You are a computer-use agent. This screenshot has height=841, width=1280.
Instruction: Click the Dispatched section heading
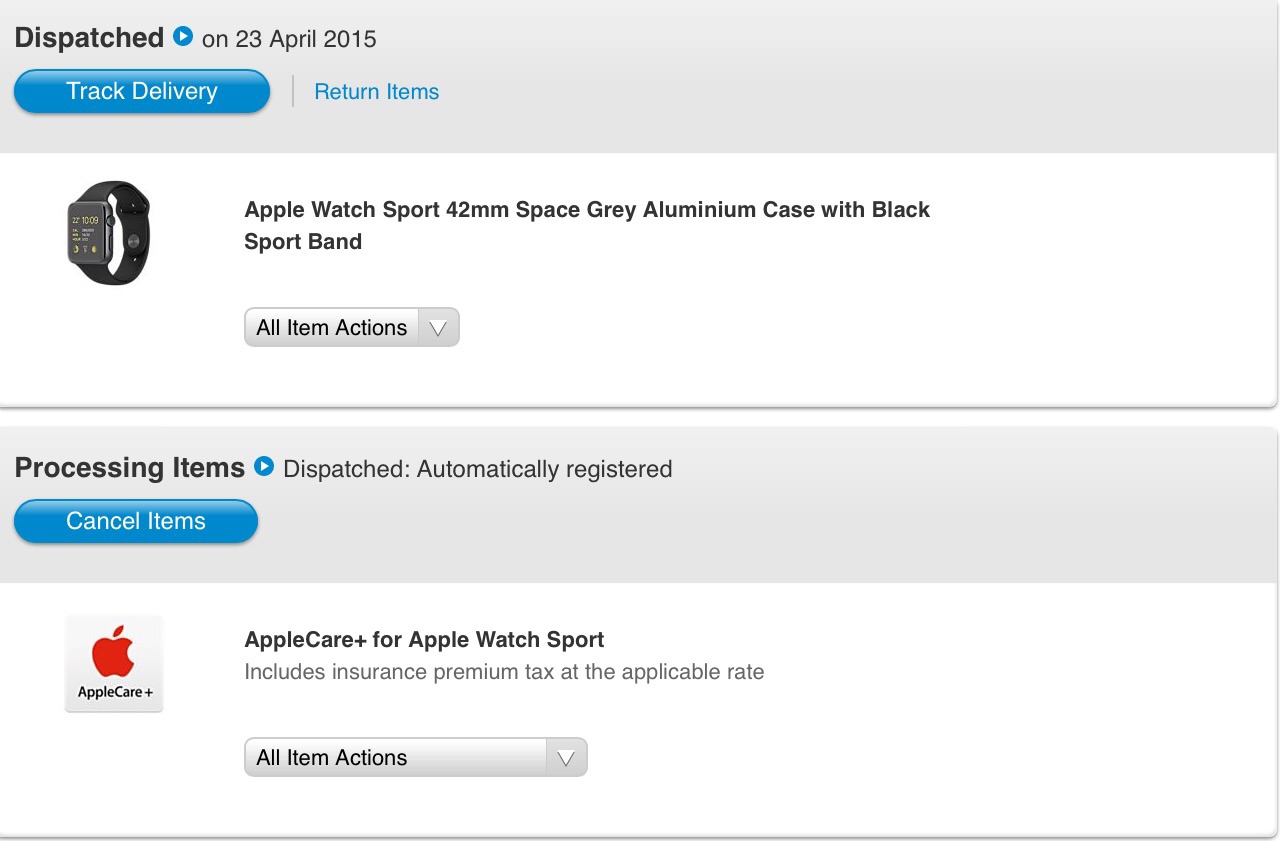click(89, 38)
